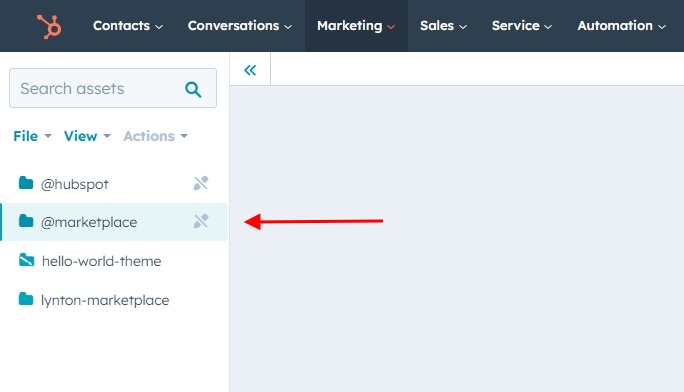
Task: Select the hello-world-theme label
Action: (x=102, y=261)
